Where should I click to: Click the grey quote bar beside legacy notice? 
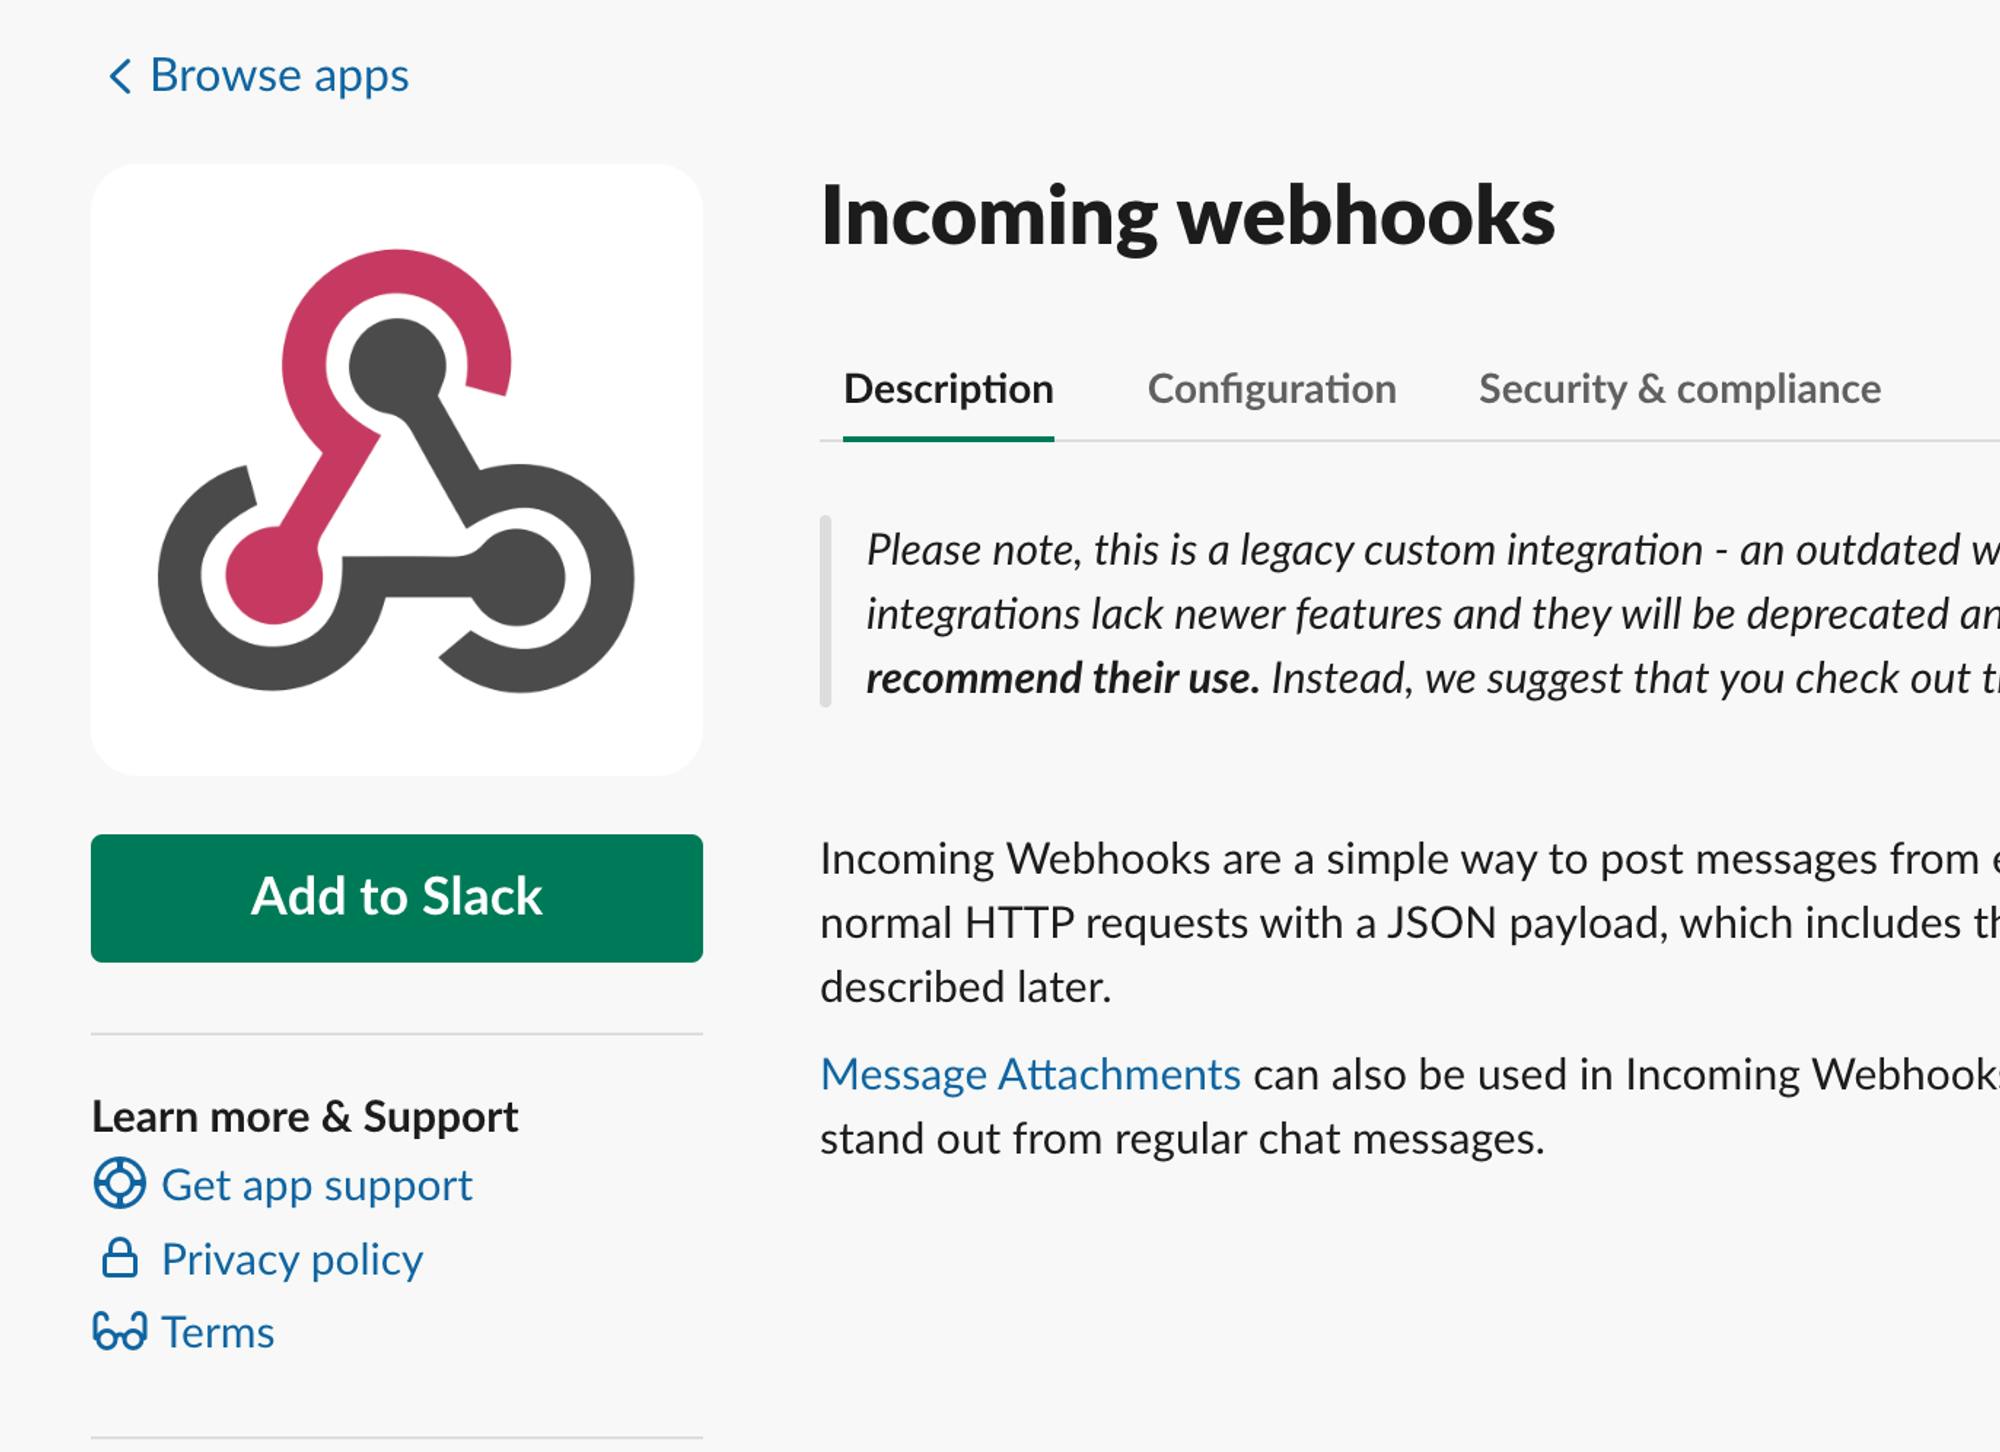[826, 612]
